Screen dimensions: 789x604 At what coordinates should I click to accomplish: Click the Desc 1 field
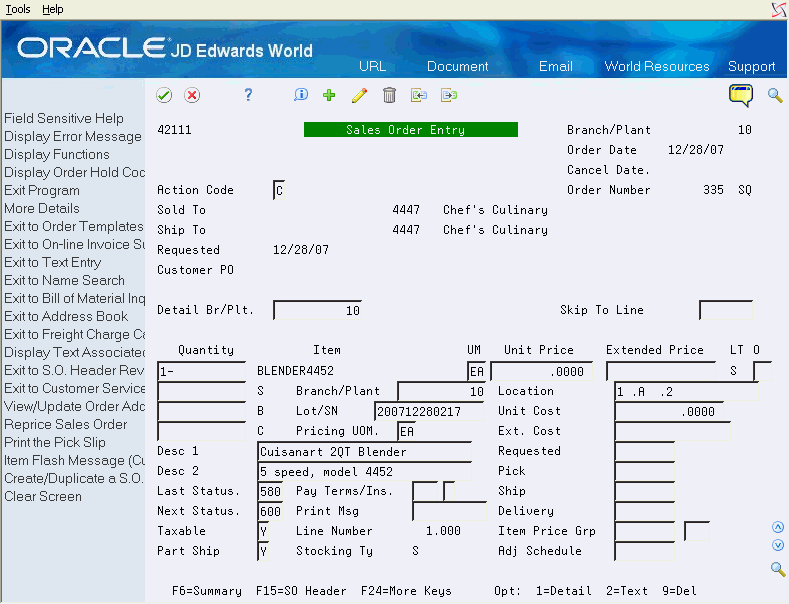pos(364,451)
